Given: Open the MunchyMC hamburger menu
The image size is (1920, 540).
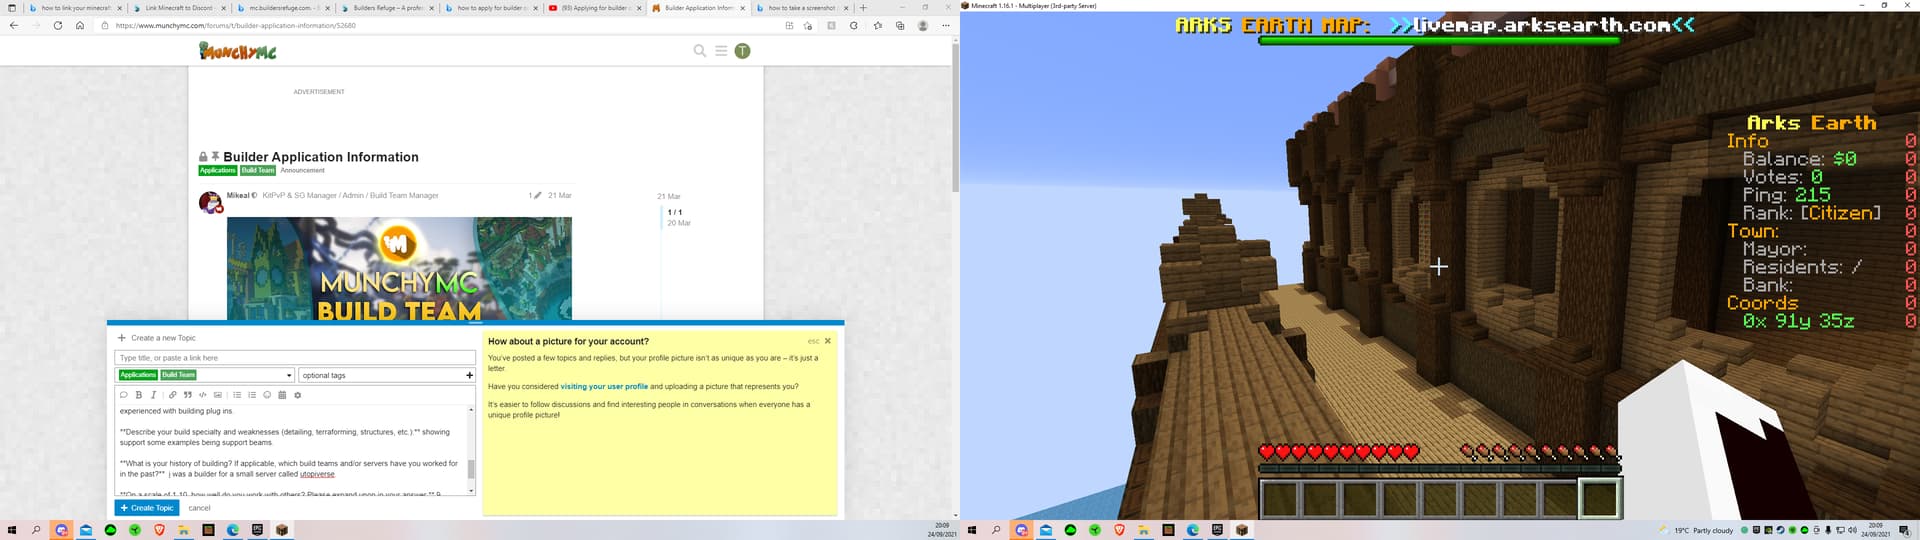Looking at the screenshot, I should (721, 51).
